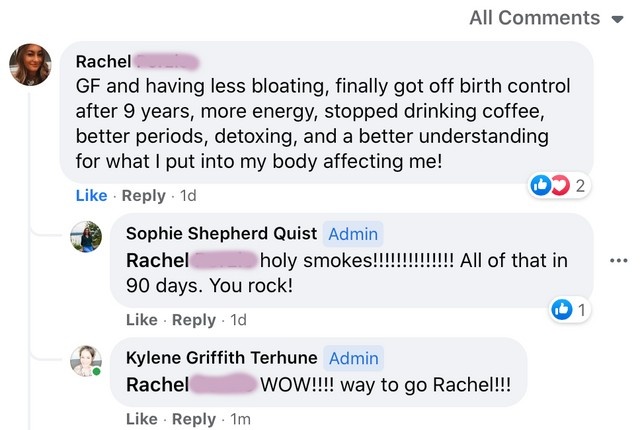Viewport: 640px width, 430px height.
Task: Click the Rachel mention in Kylene's reply
Action: [157, 385]
